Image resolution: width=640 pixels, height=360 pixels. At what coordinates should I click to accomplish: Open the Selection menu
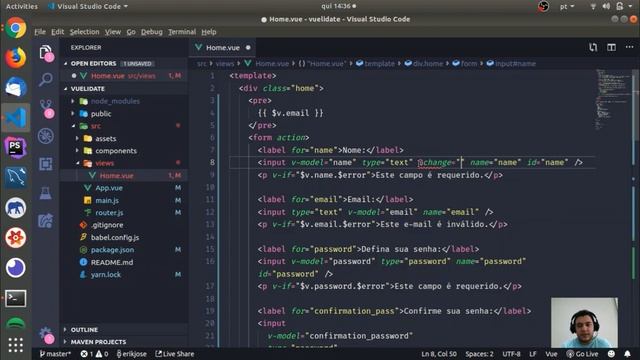[x=84, y=32]
